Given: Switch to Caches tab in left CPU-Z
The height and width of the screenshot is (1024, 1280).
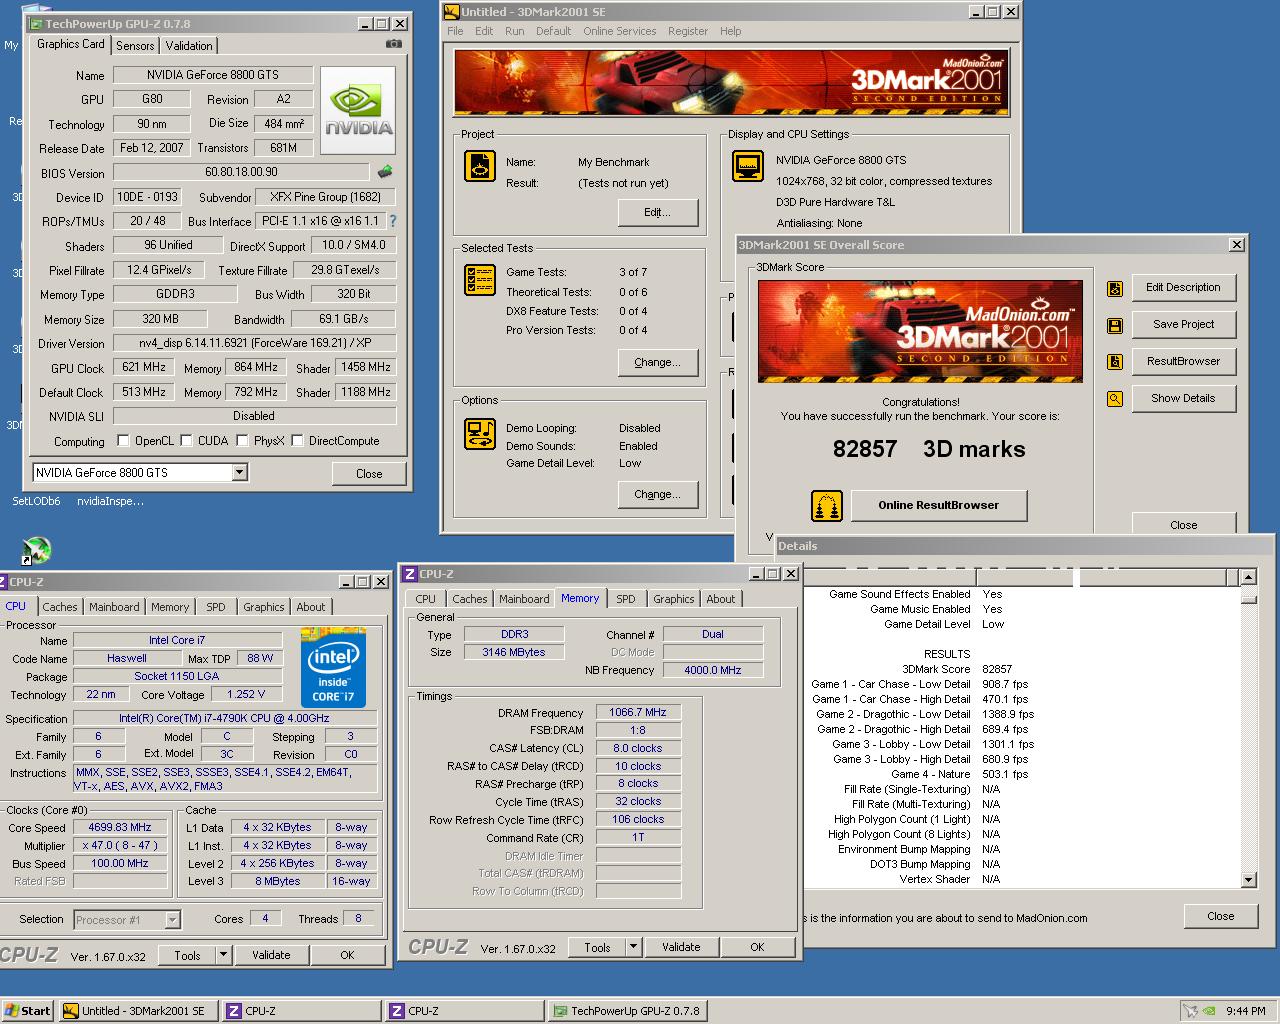Looking at the screenshot, I should pyautogui.click(x=60, y=607).
